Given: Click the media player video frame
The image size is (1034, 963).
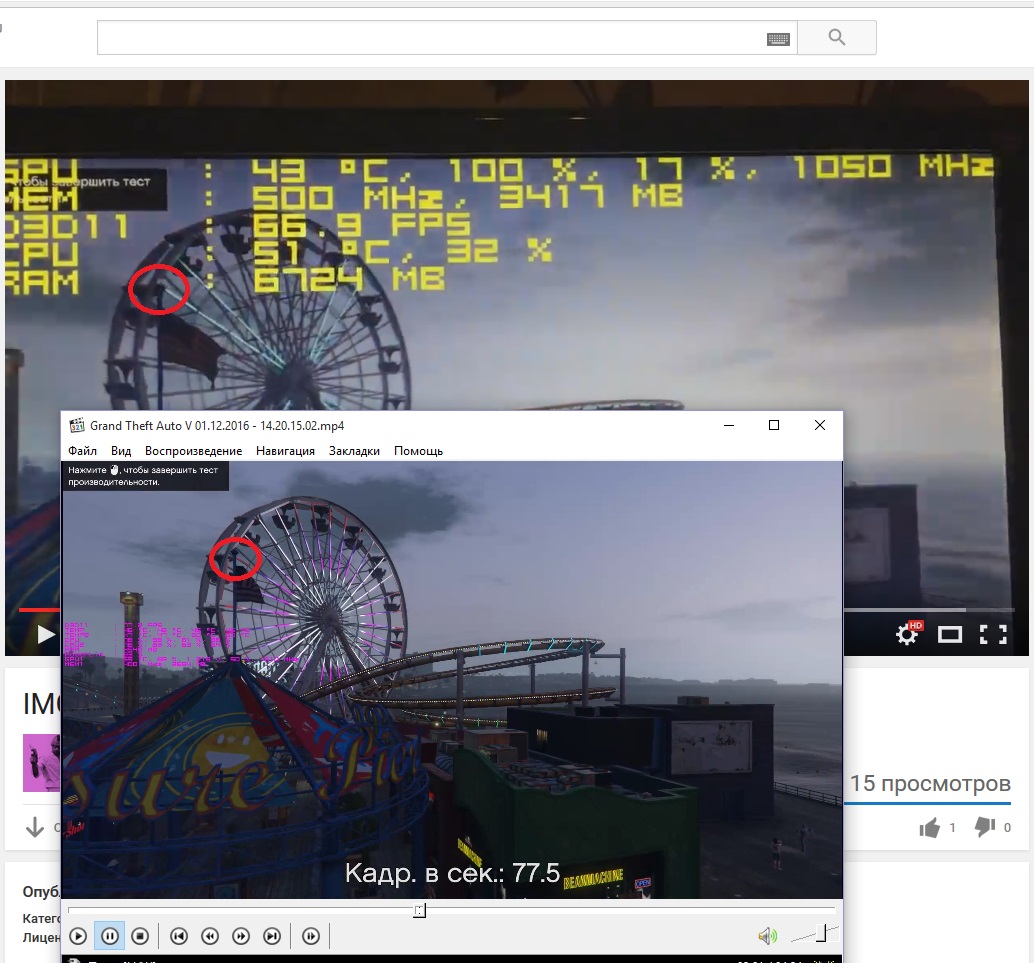Looking at the screenshot, I should (452, 679).
